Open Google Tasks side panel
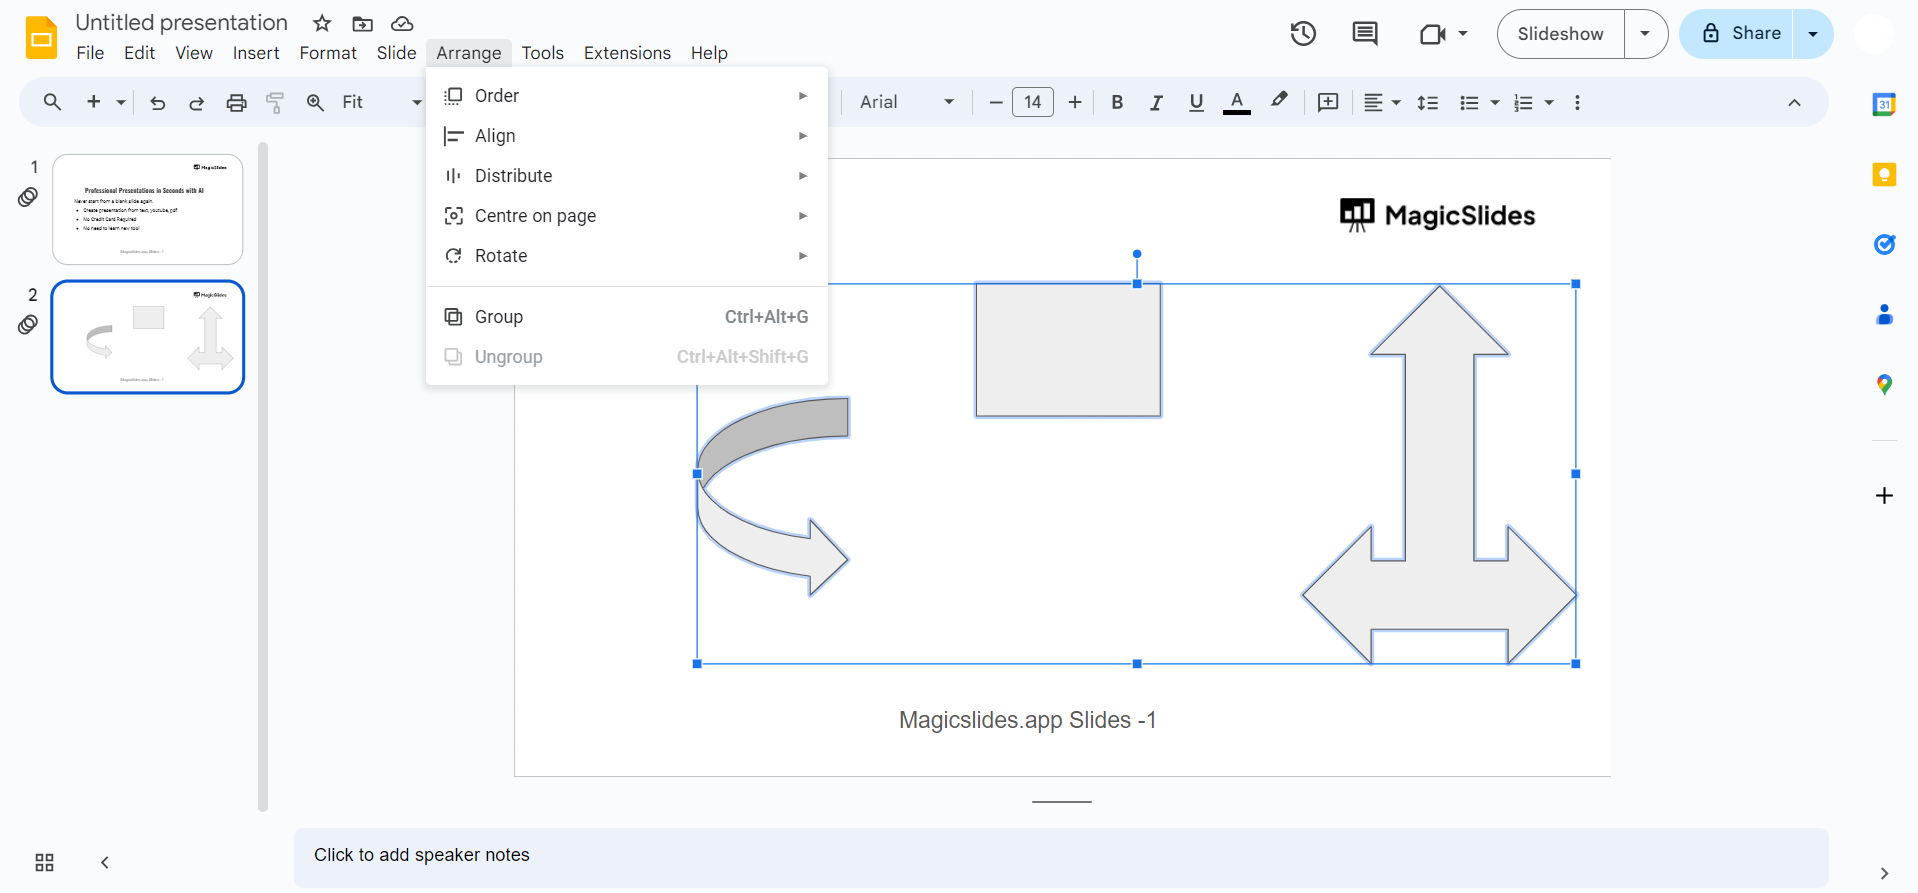Image resolution: width=1918 pixels, height=893 pixels. pyautogui.click(x=1884, y=244)
